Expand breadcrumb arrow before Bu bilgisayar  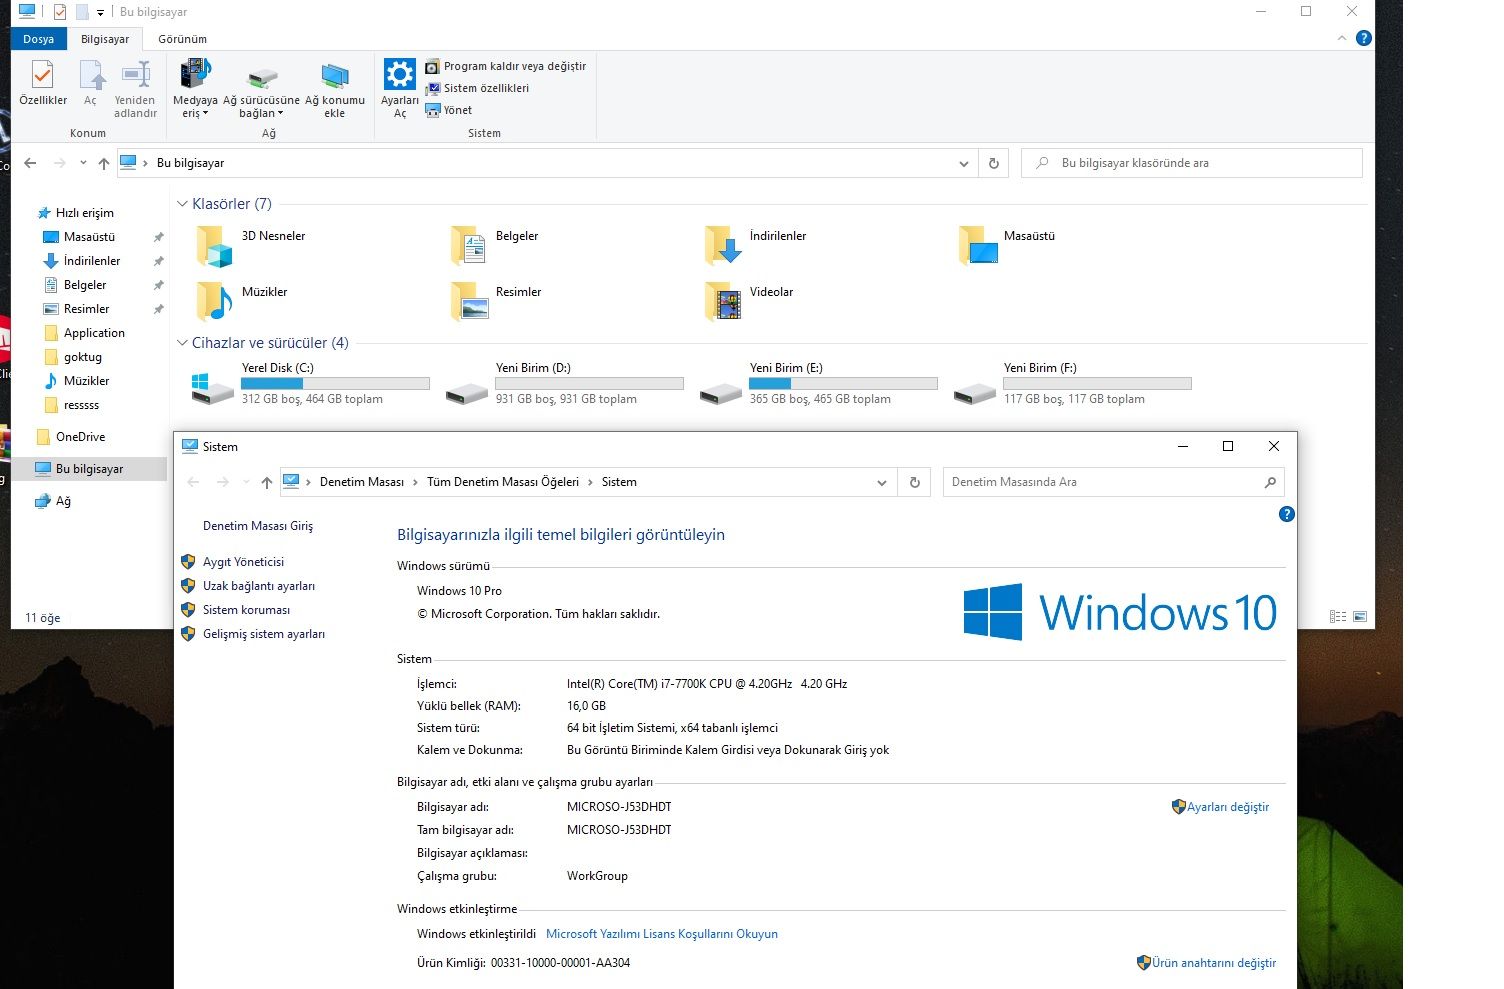pyautogui.click(x=146, y=163)
